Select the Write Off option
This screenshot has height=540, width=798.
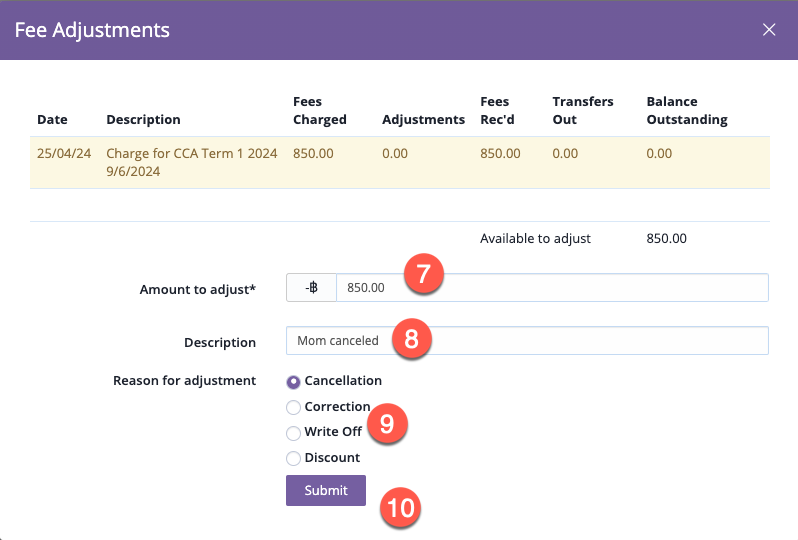(x=293, y=433)
